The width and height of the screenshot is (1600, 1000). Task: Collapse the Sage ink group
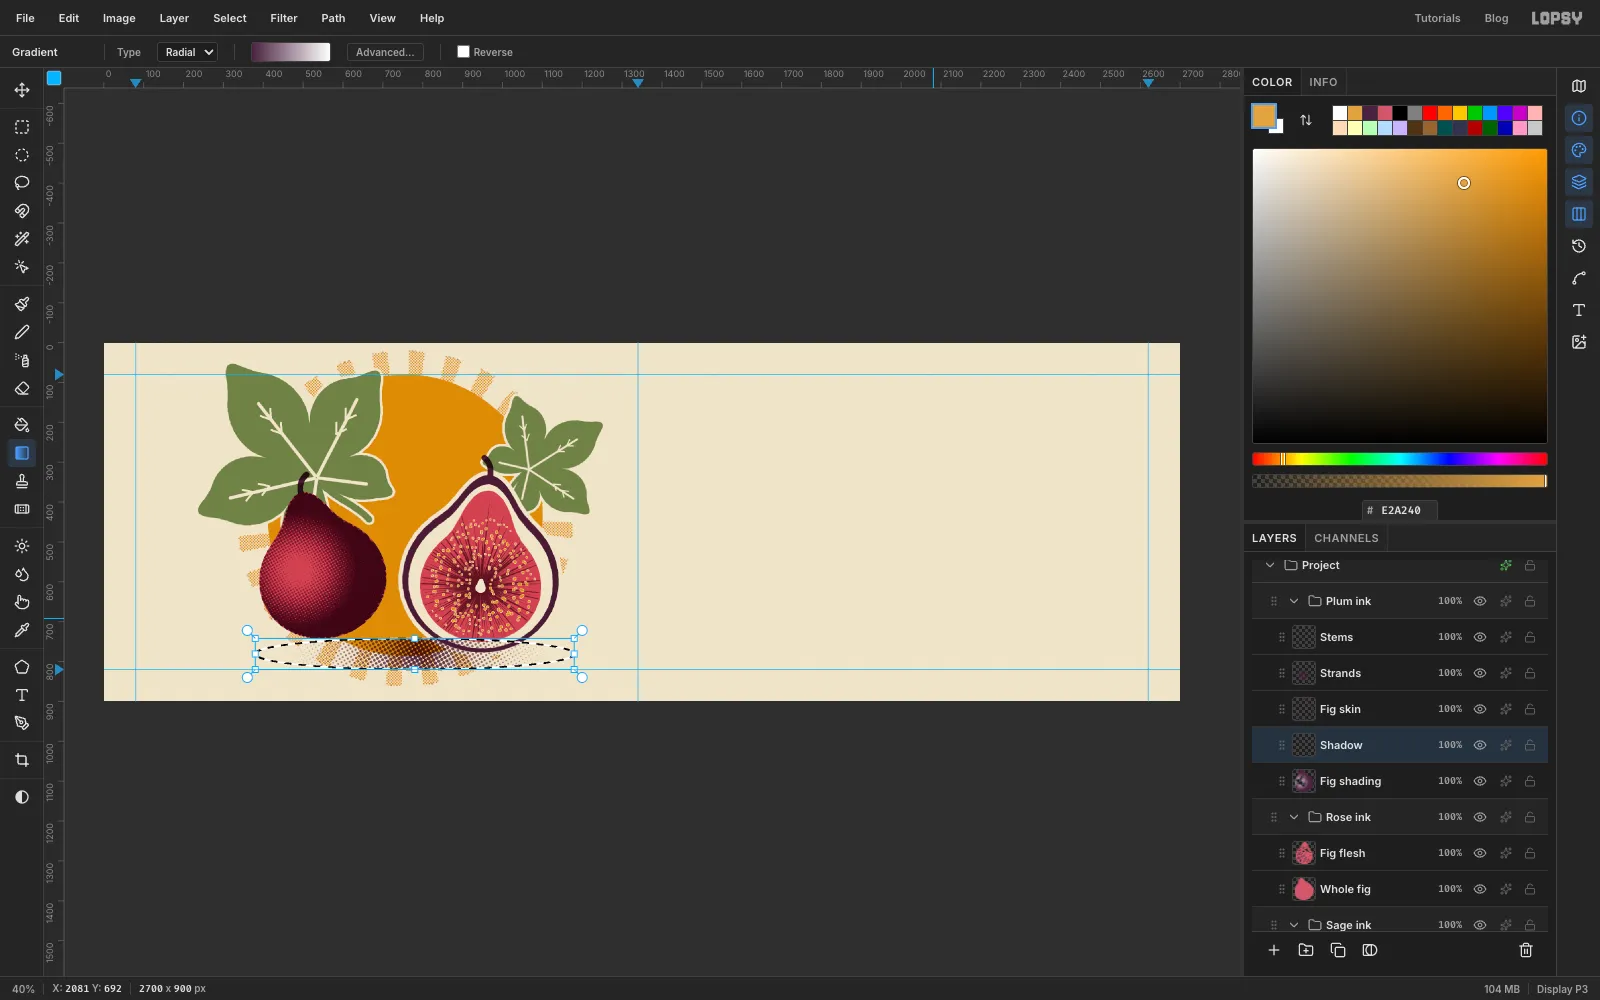(x=1294, y=925)
